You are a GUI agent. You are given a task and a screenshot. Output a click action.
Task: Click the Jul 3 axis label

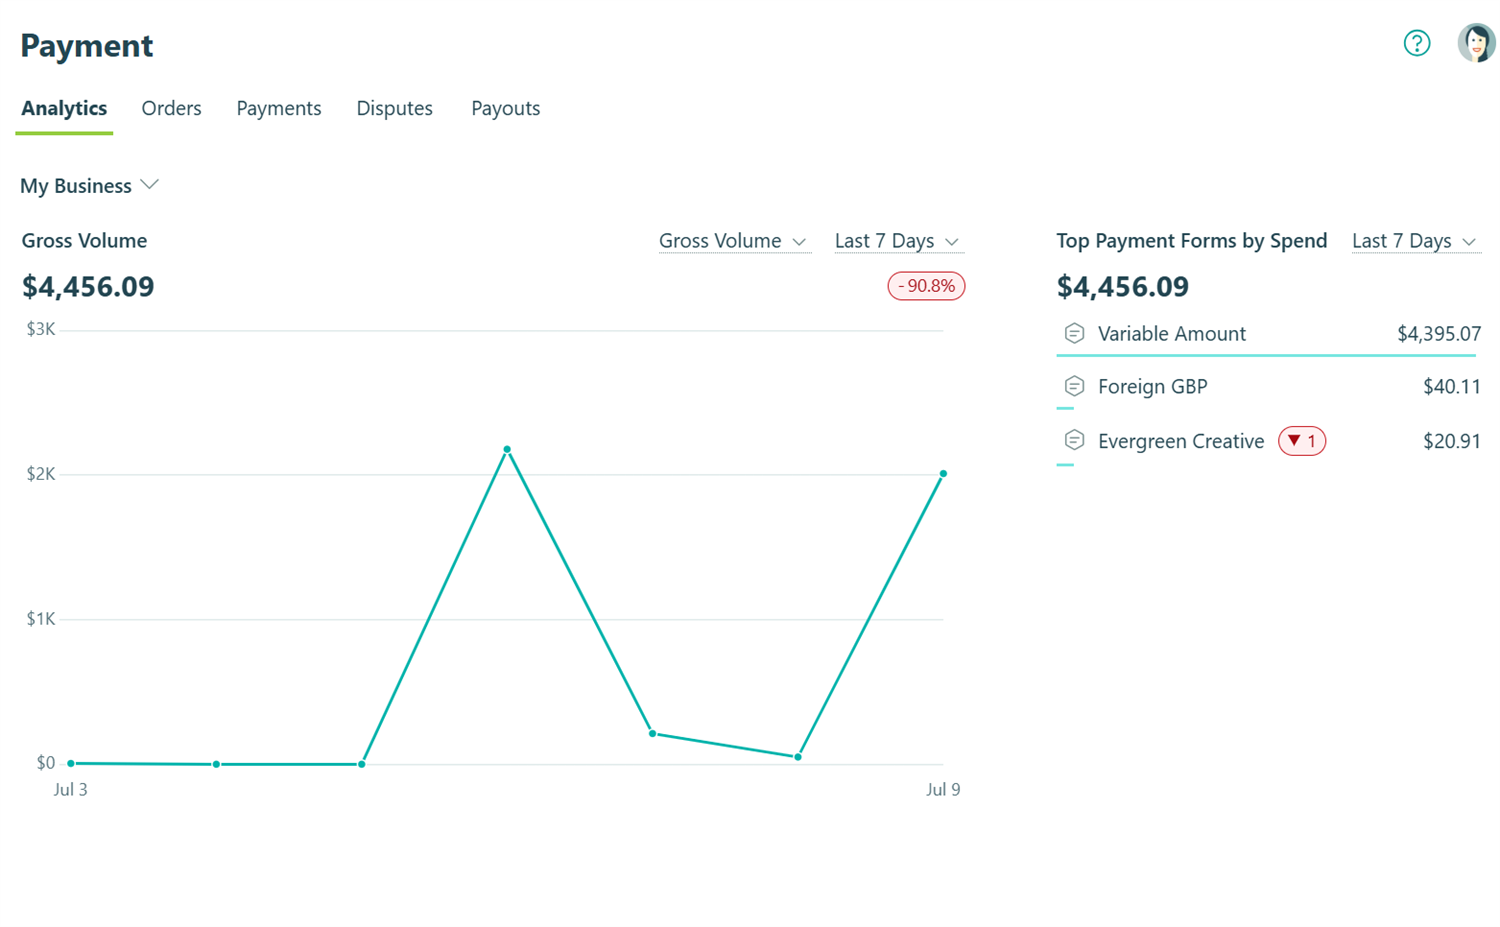[70, 790]
